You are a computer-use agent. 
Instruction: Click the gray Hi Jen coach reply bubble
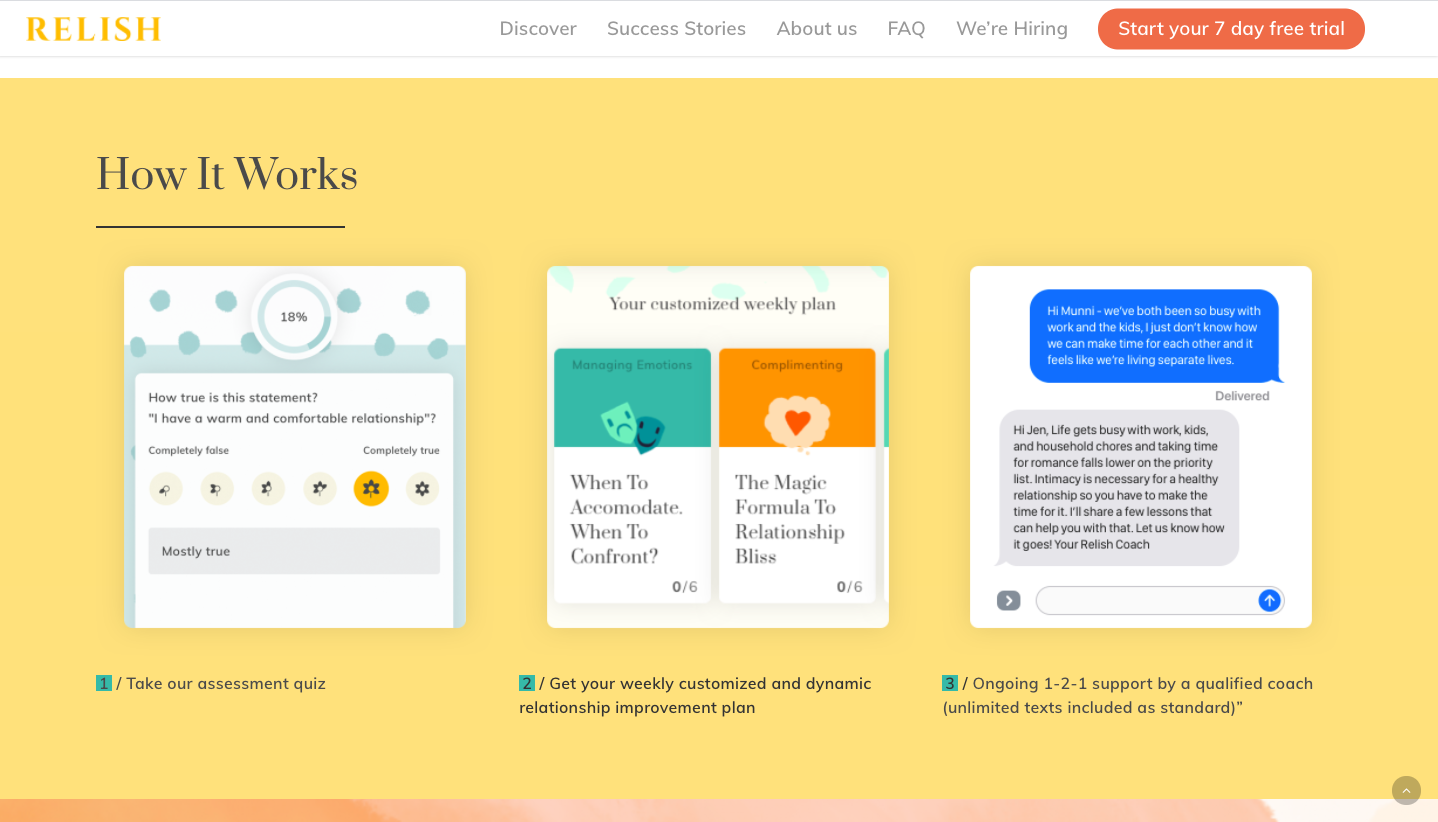(x=1118, y=488)
